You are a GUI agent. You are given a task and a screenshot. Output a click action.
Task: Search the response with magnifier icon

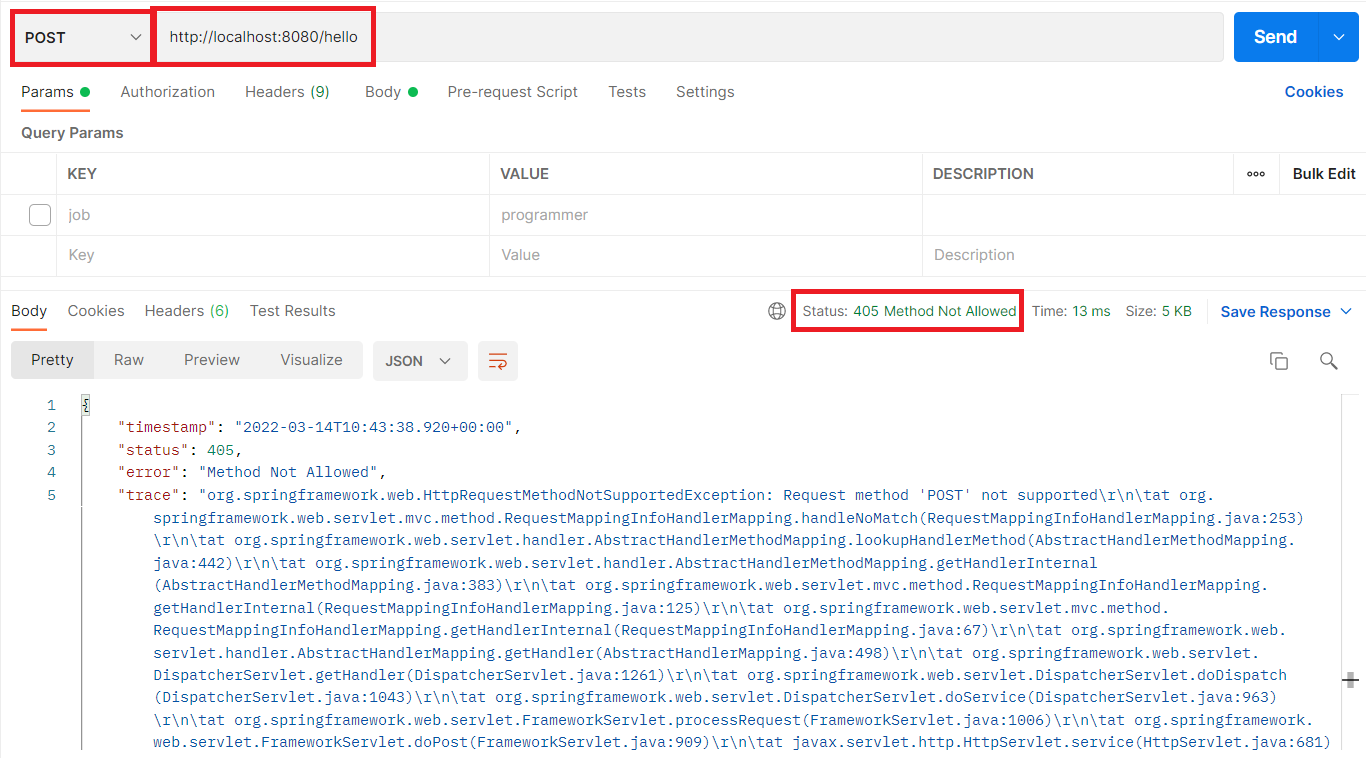(1328, 361)
